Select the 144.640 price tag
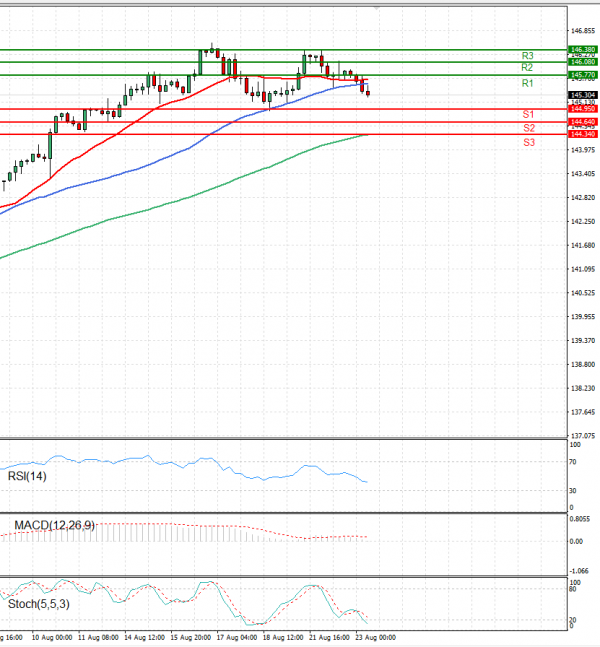 [583, 122]
